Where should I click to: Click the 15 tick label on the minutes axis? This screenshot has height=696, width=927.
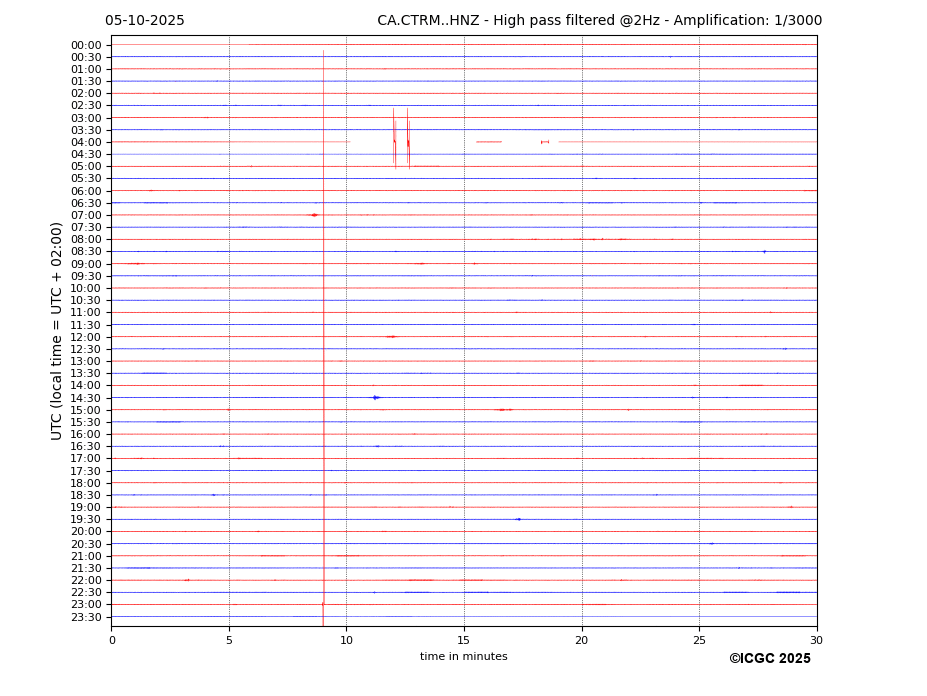coord(464,640)
